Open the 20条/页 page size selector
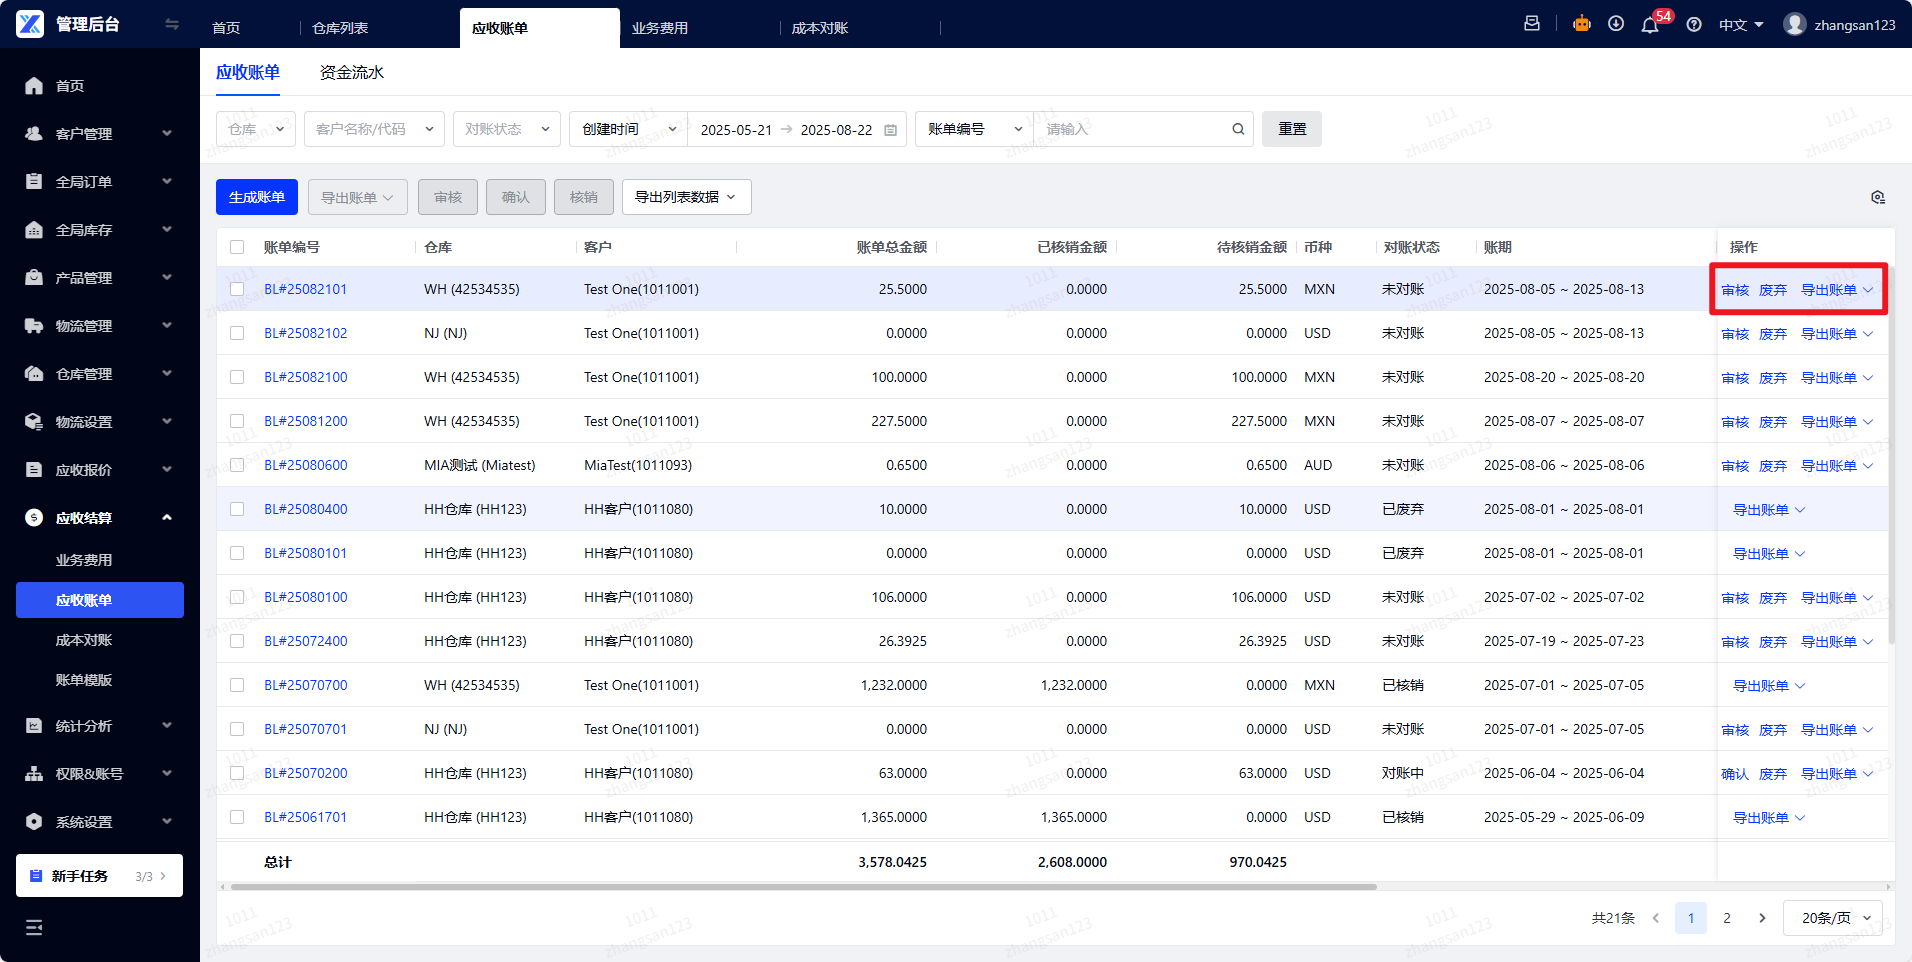1912x962 pixels. tap(1833, 918)
